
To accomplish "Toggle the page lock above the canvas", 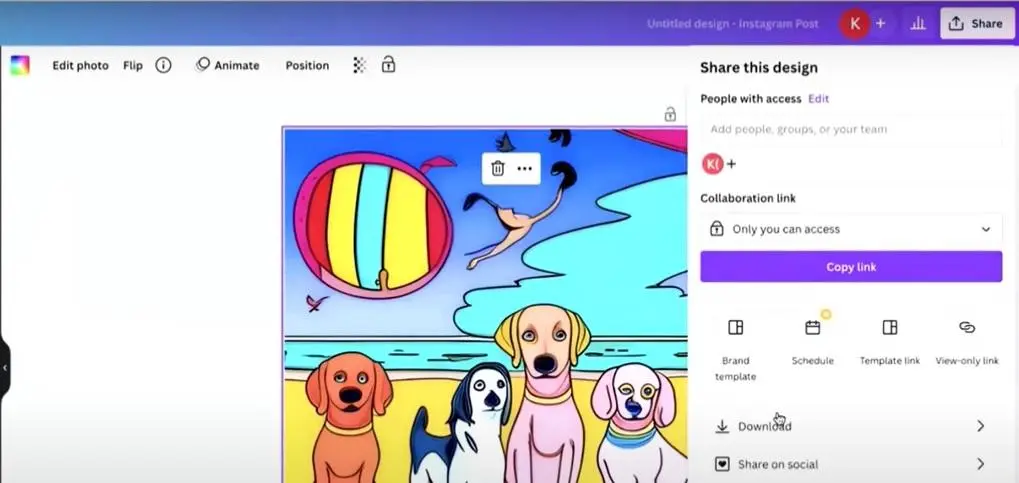I will tap(670, 115).
